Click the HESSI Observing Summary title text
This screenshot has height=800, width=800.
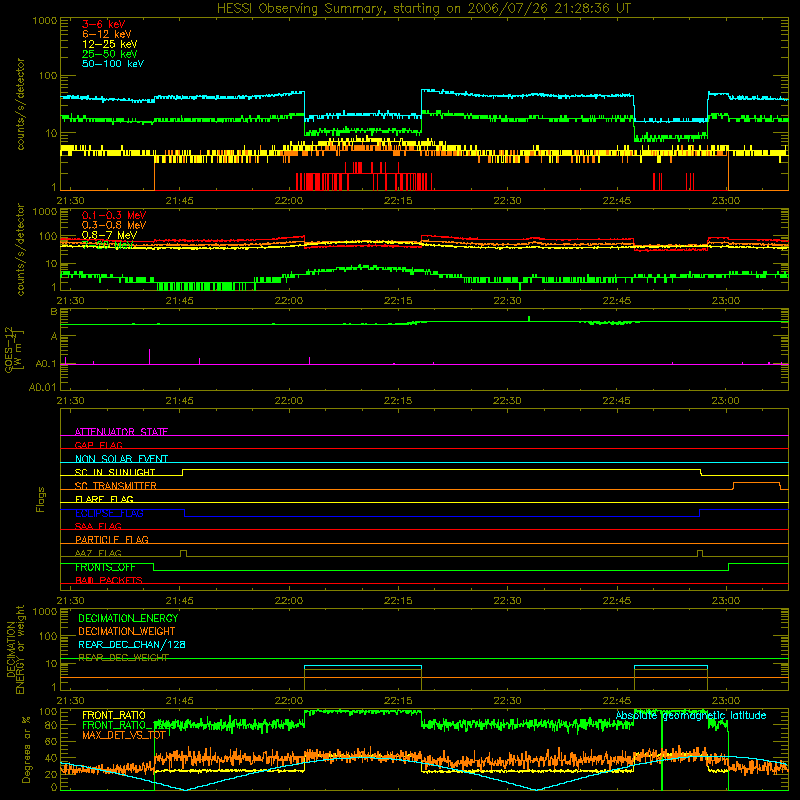(423, 9)
